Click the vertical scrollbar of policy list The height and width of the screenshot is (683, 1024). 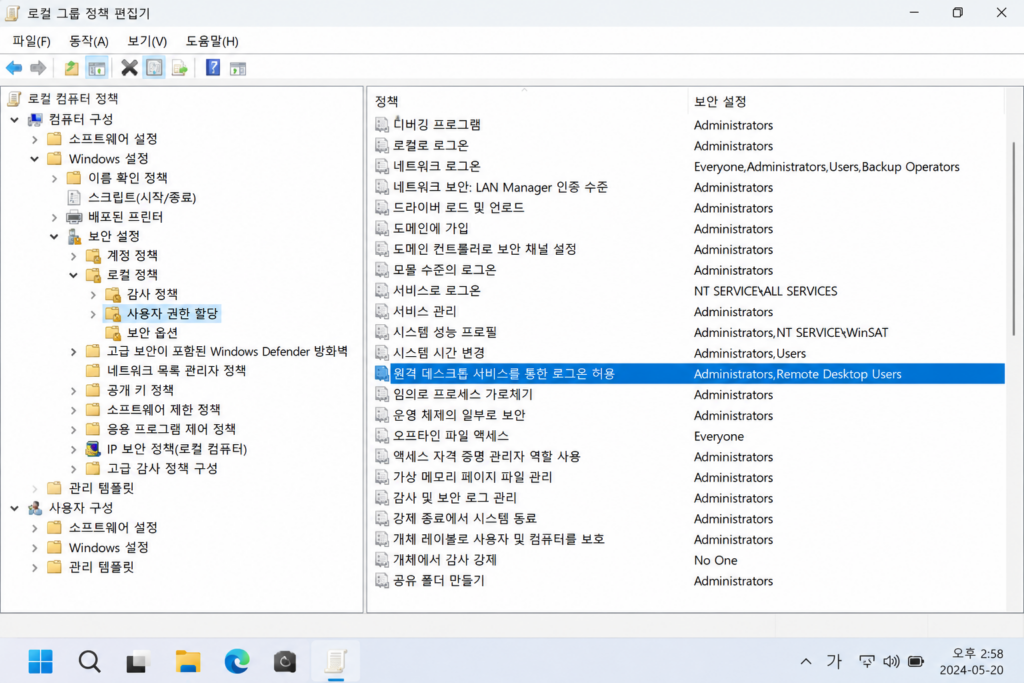[x=1014, y=238]
